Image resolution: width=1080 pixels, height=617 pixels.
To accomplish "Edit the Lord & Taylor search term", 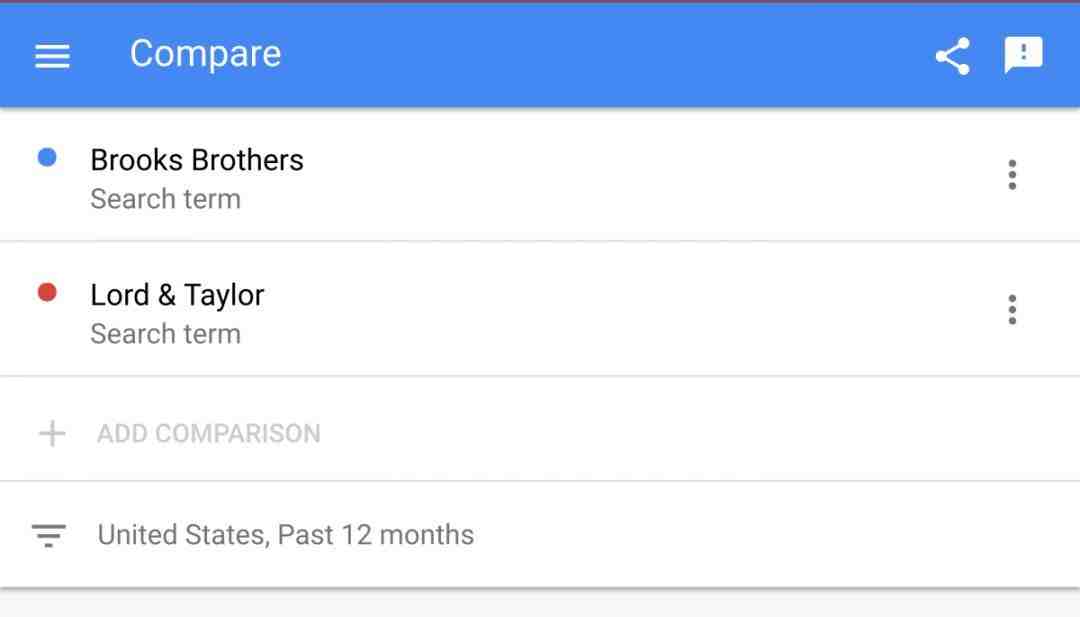I will coord(177,295).
